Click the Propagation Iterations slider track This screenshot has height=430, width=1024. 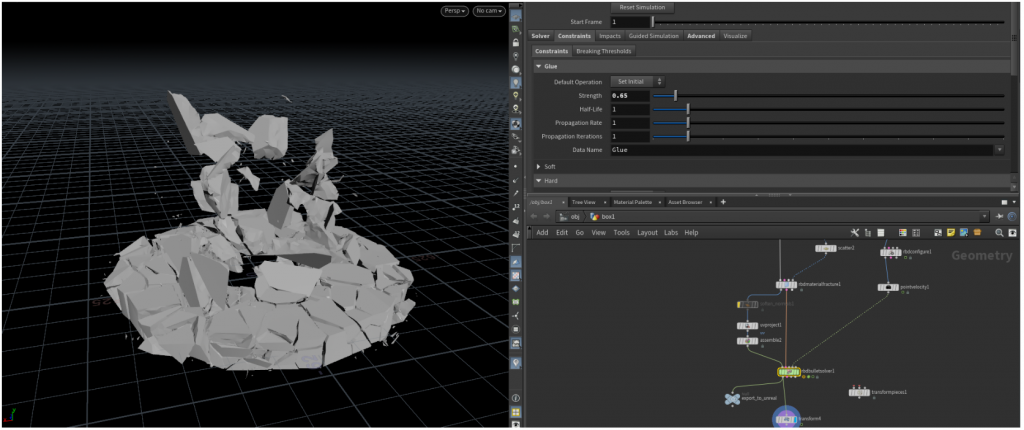[x=829, y=137]
